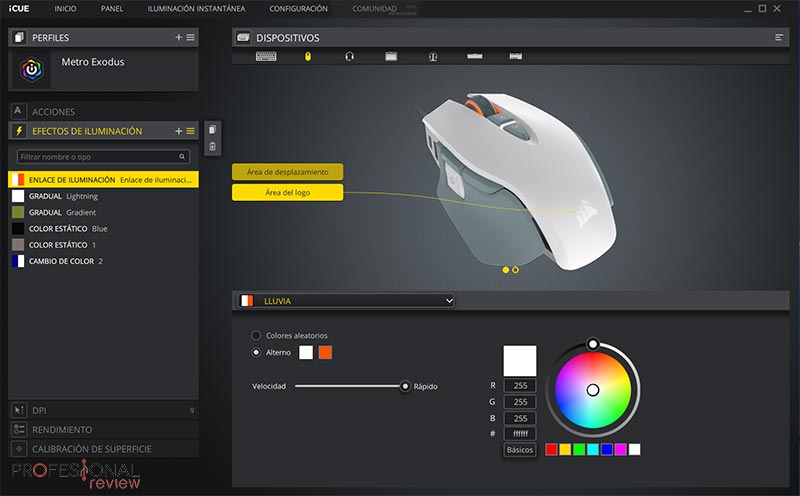Open the Perfiles list menu icon
Screen dimensions: 800x496
click(190, 37)
